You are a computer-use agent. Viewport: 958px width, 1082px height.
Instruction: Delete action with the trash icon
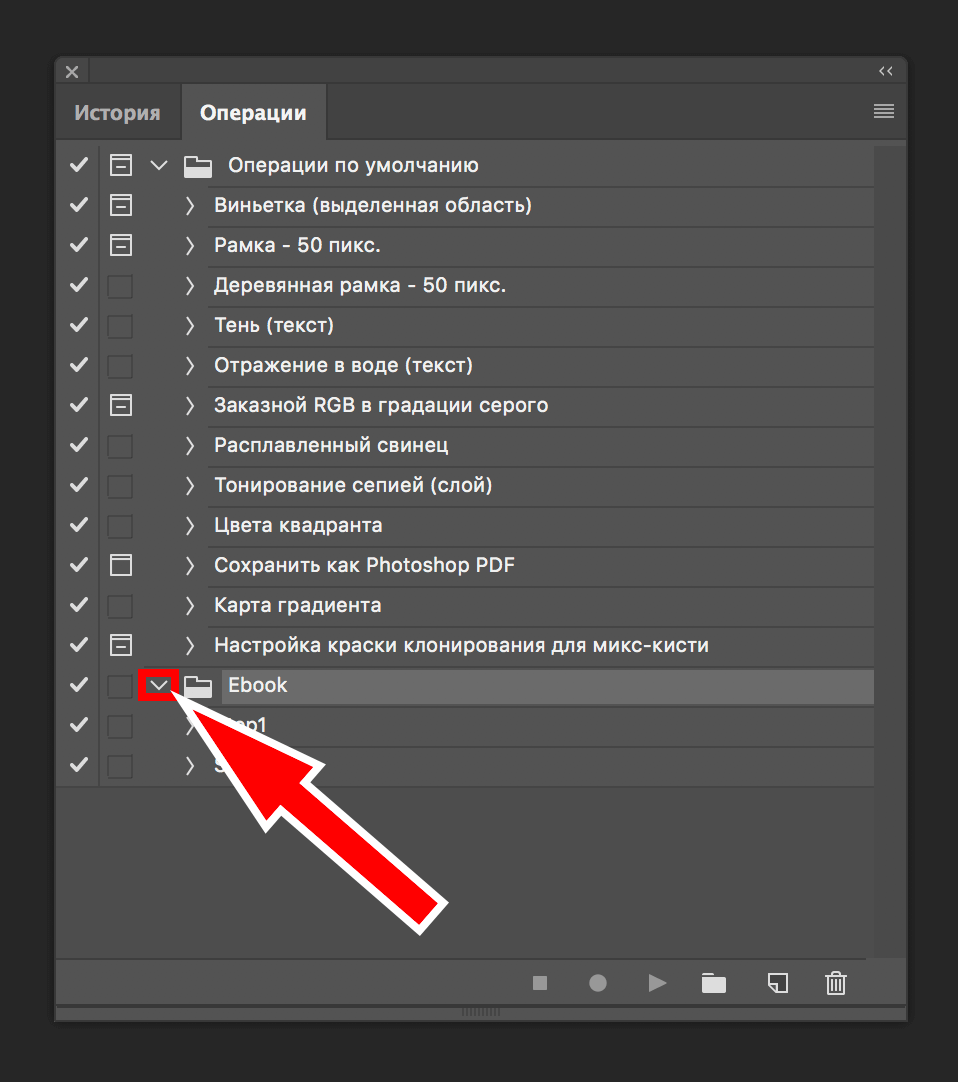coord(836,983)
